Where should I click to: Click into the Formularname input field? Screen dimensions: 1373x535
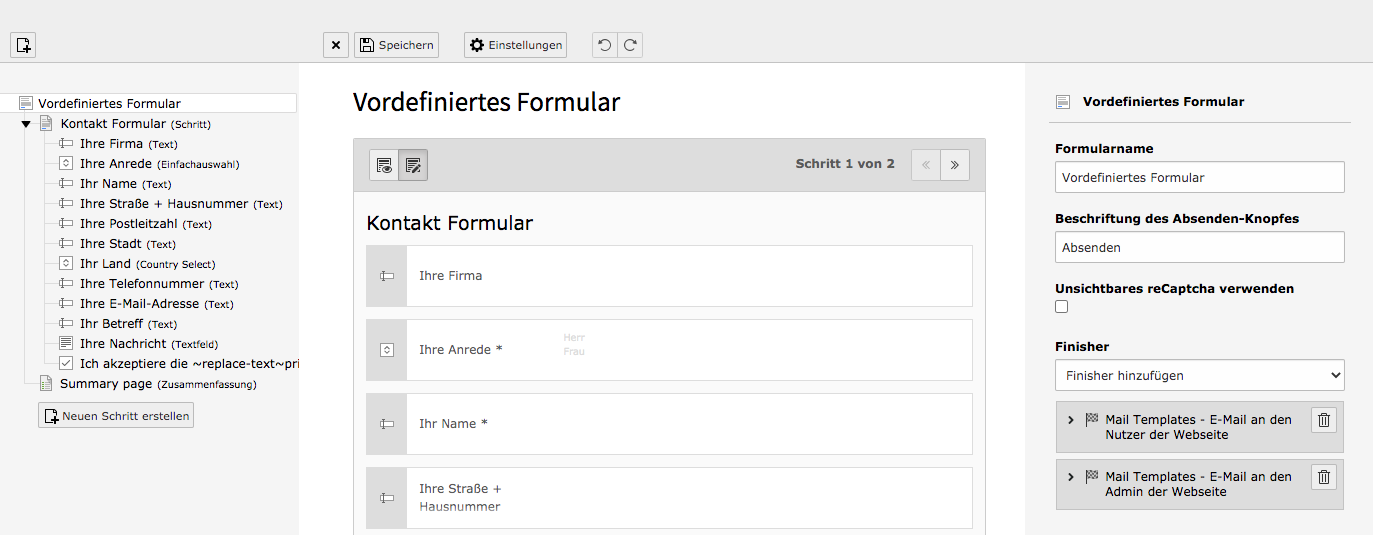1200,177
